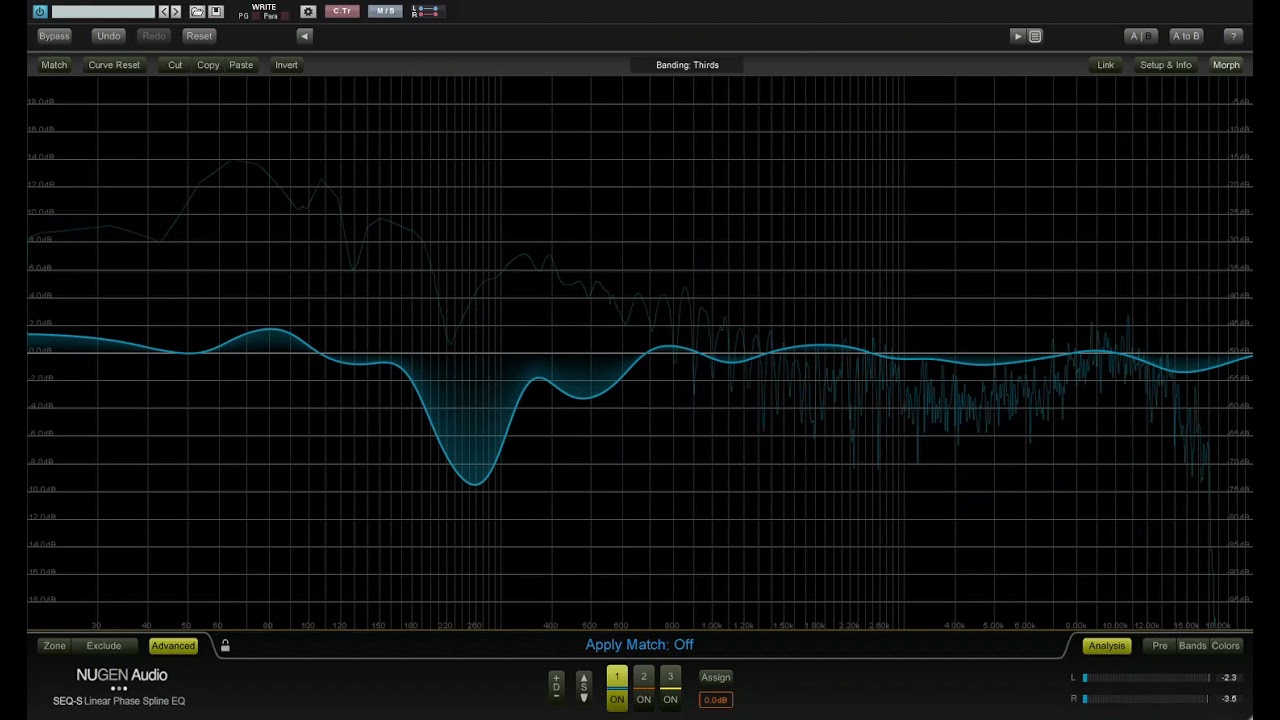Turn off EQ band 1 ON switch
This screenshot has height=720, width=1280.
[x=617, y=699]
